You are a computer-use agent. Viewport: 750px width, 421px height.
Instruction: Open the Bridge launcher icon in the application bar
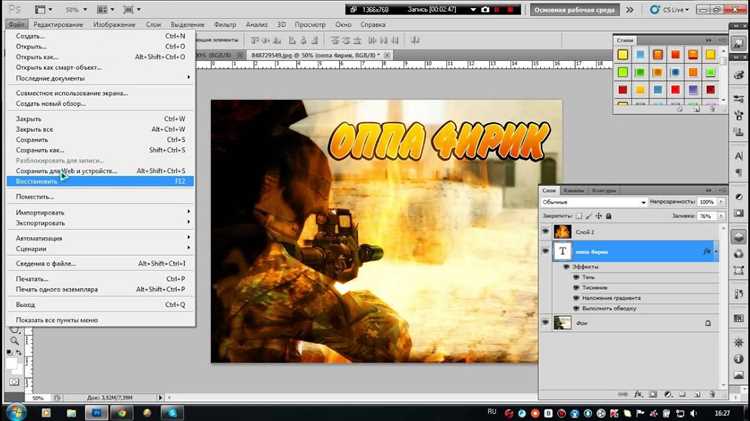point(40,10)
